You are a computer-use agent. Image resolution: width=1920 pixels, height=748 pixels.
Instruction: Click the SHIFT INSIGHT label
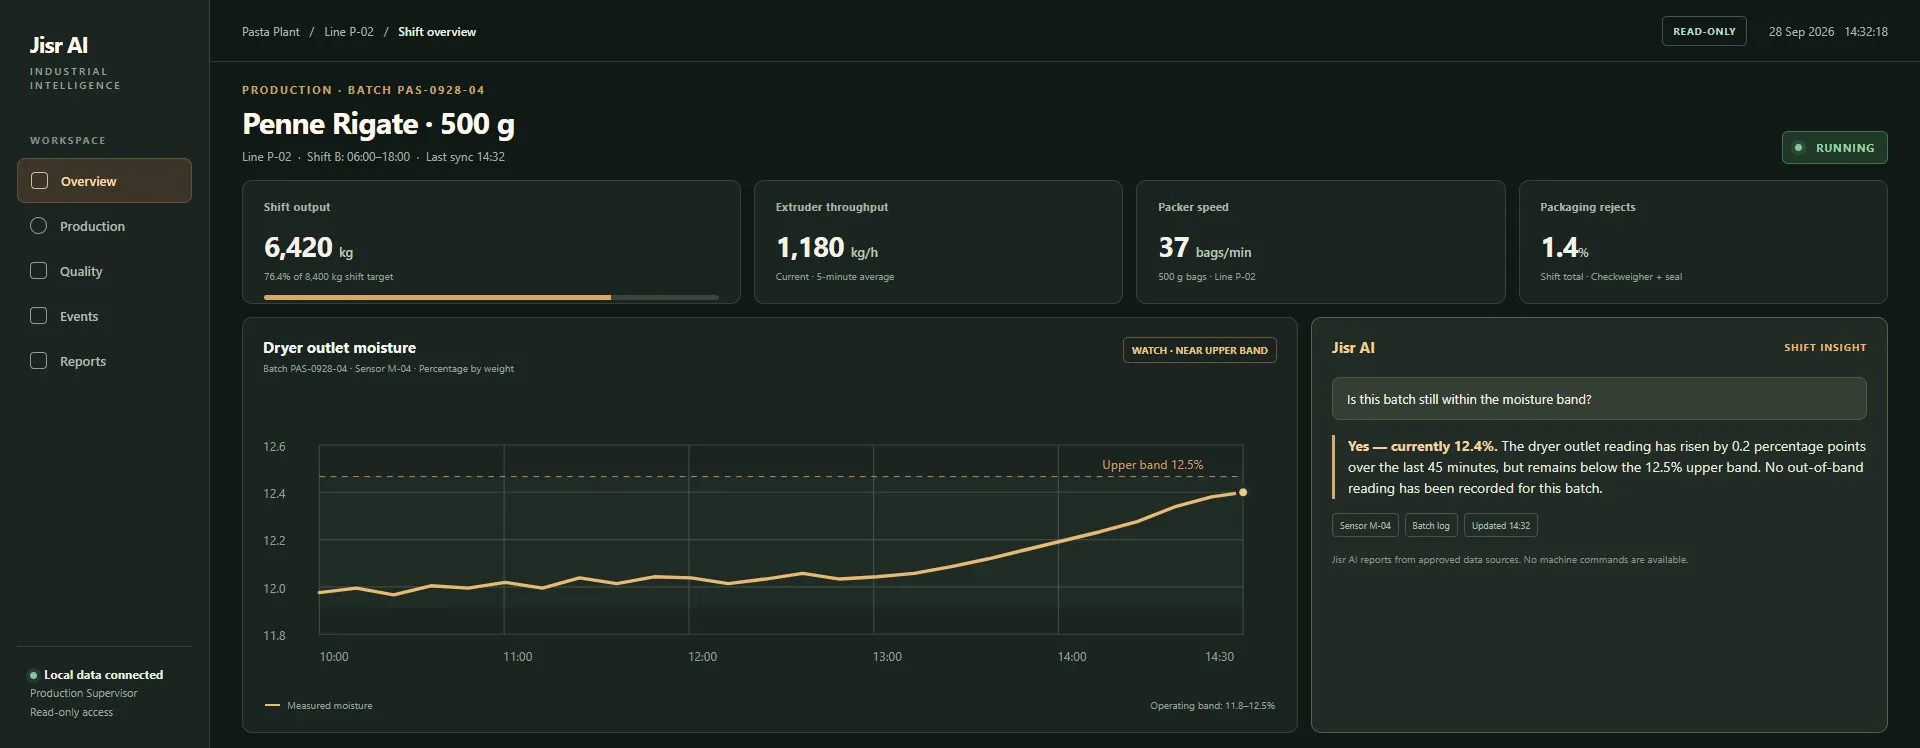tap(1825, 348)
